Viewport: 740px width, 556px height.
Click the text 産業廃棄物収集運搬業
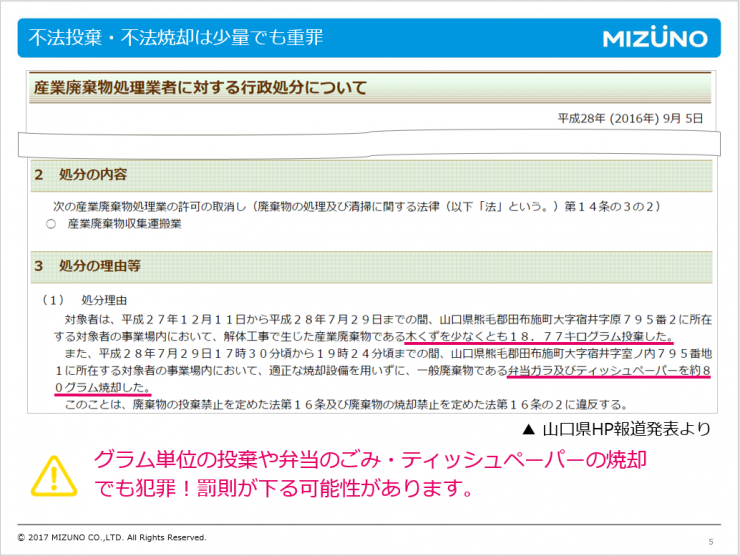pyautogui.click(x=125, y=224)
